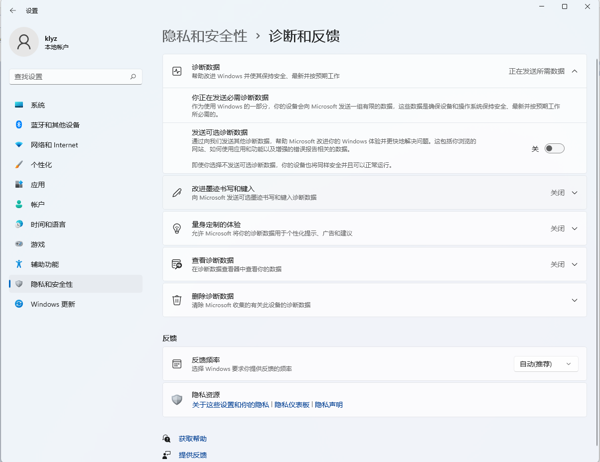Open the 自动(推荐) feedback frequency dropdown
Viewport: 600px width, 462px height.
tap(546, 364)
